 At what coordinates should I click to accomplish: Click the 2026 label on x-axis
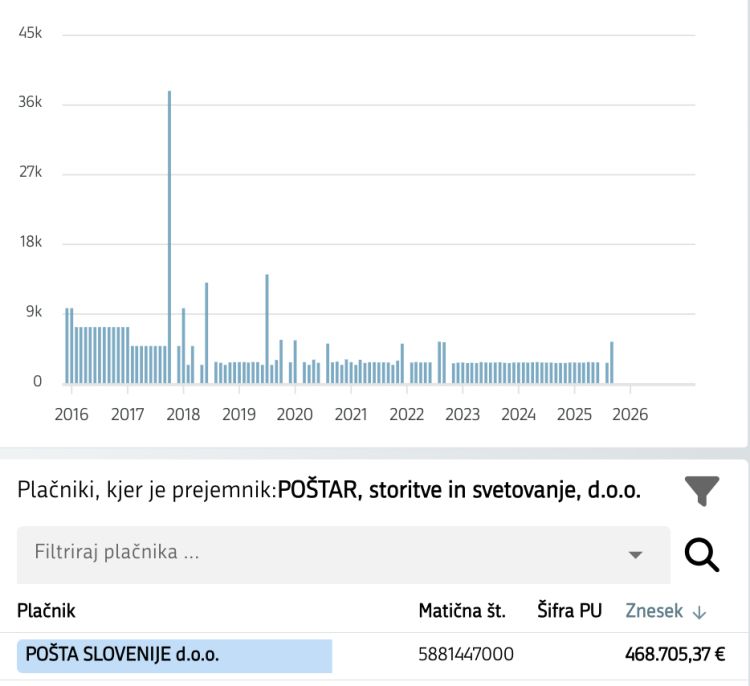coord(630,415)
